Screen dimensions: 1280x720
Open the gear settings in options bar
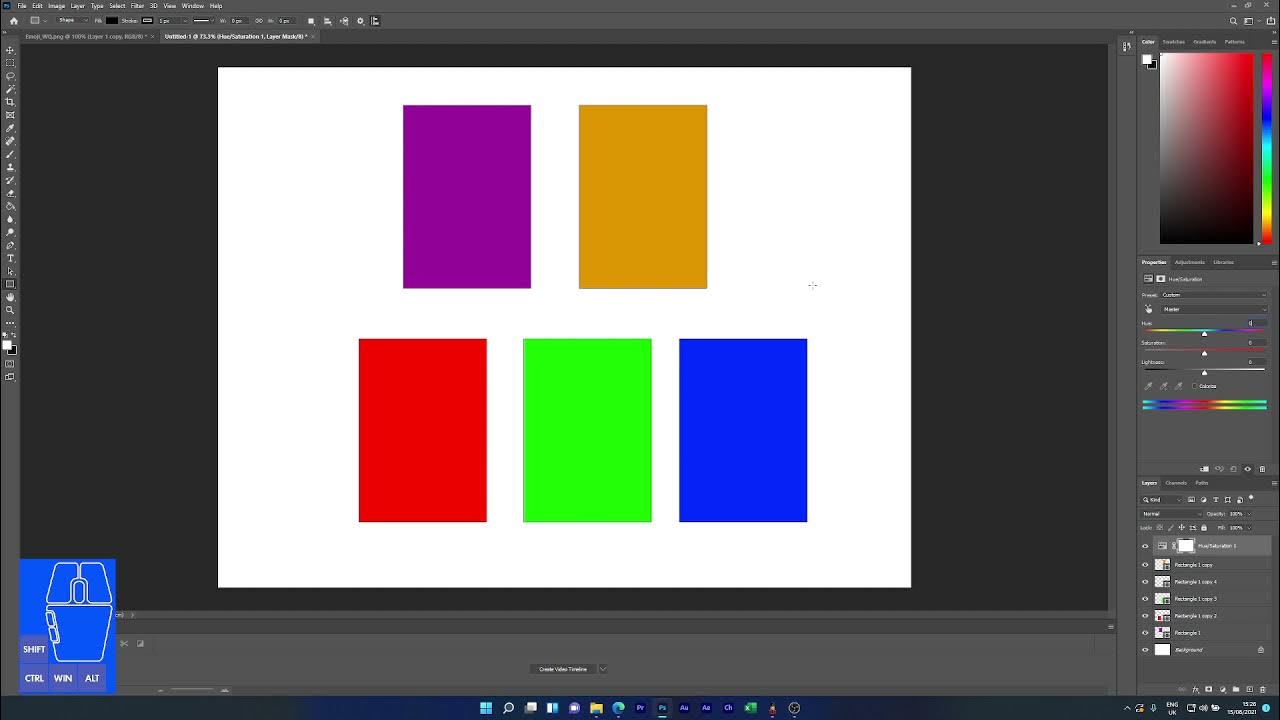click(x=360, y=21)
